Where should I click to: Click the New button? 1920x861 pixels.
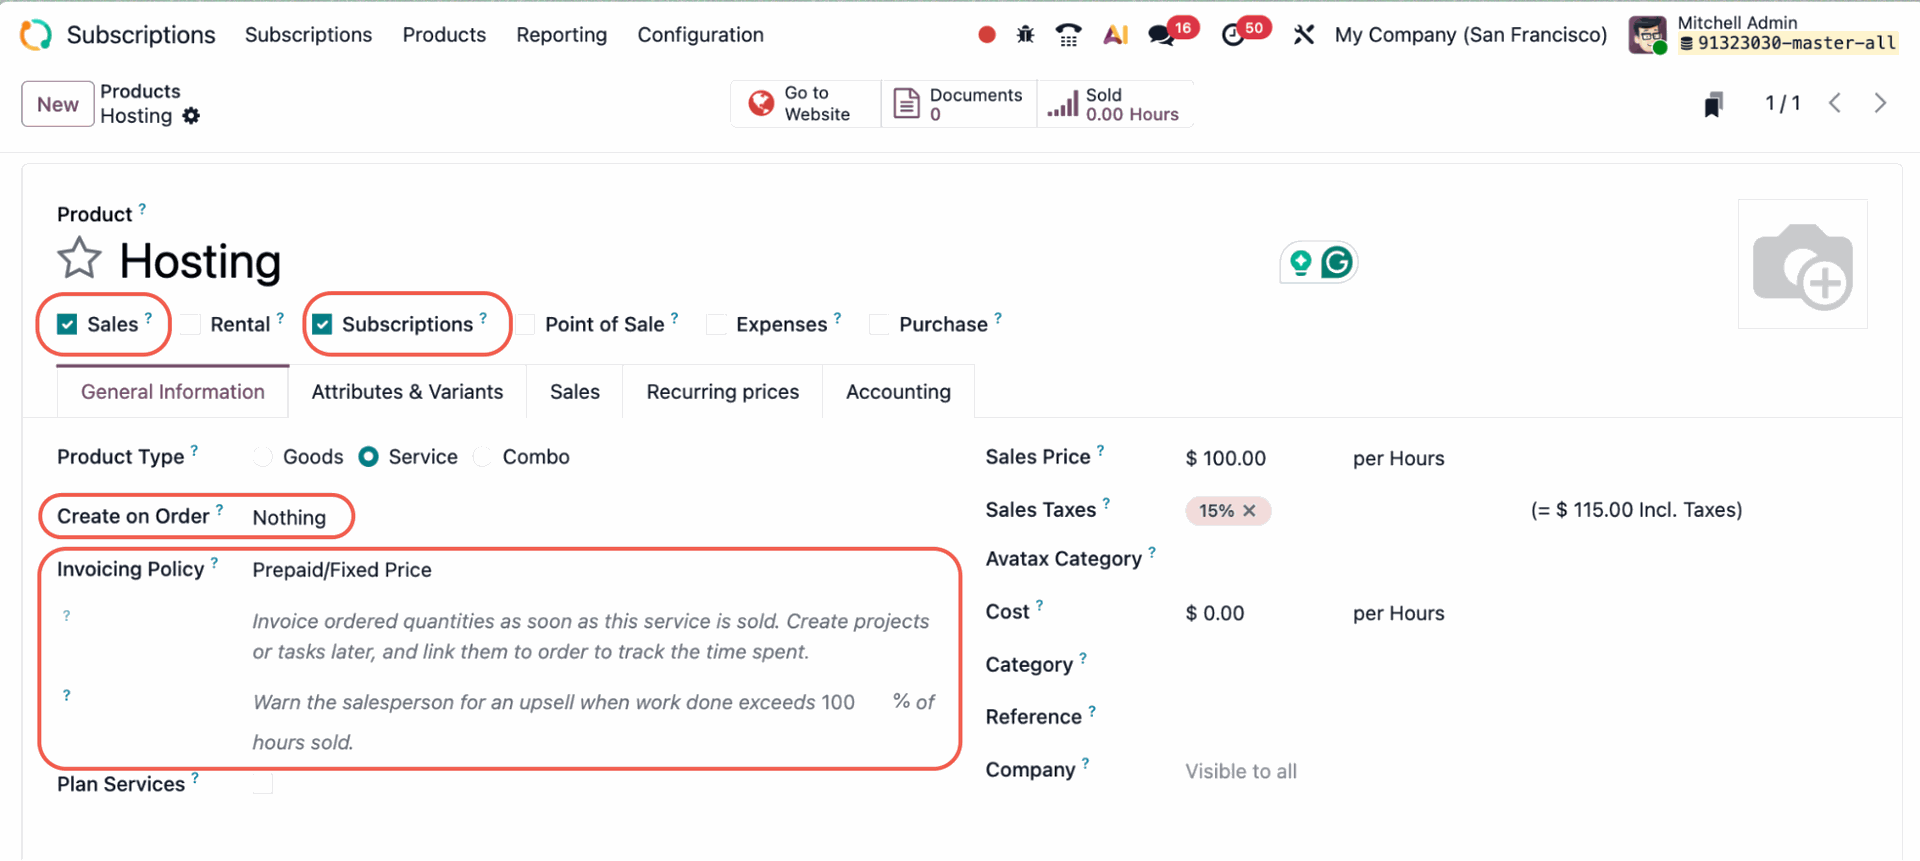(x=58, y=104)
